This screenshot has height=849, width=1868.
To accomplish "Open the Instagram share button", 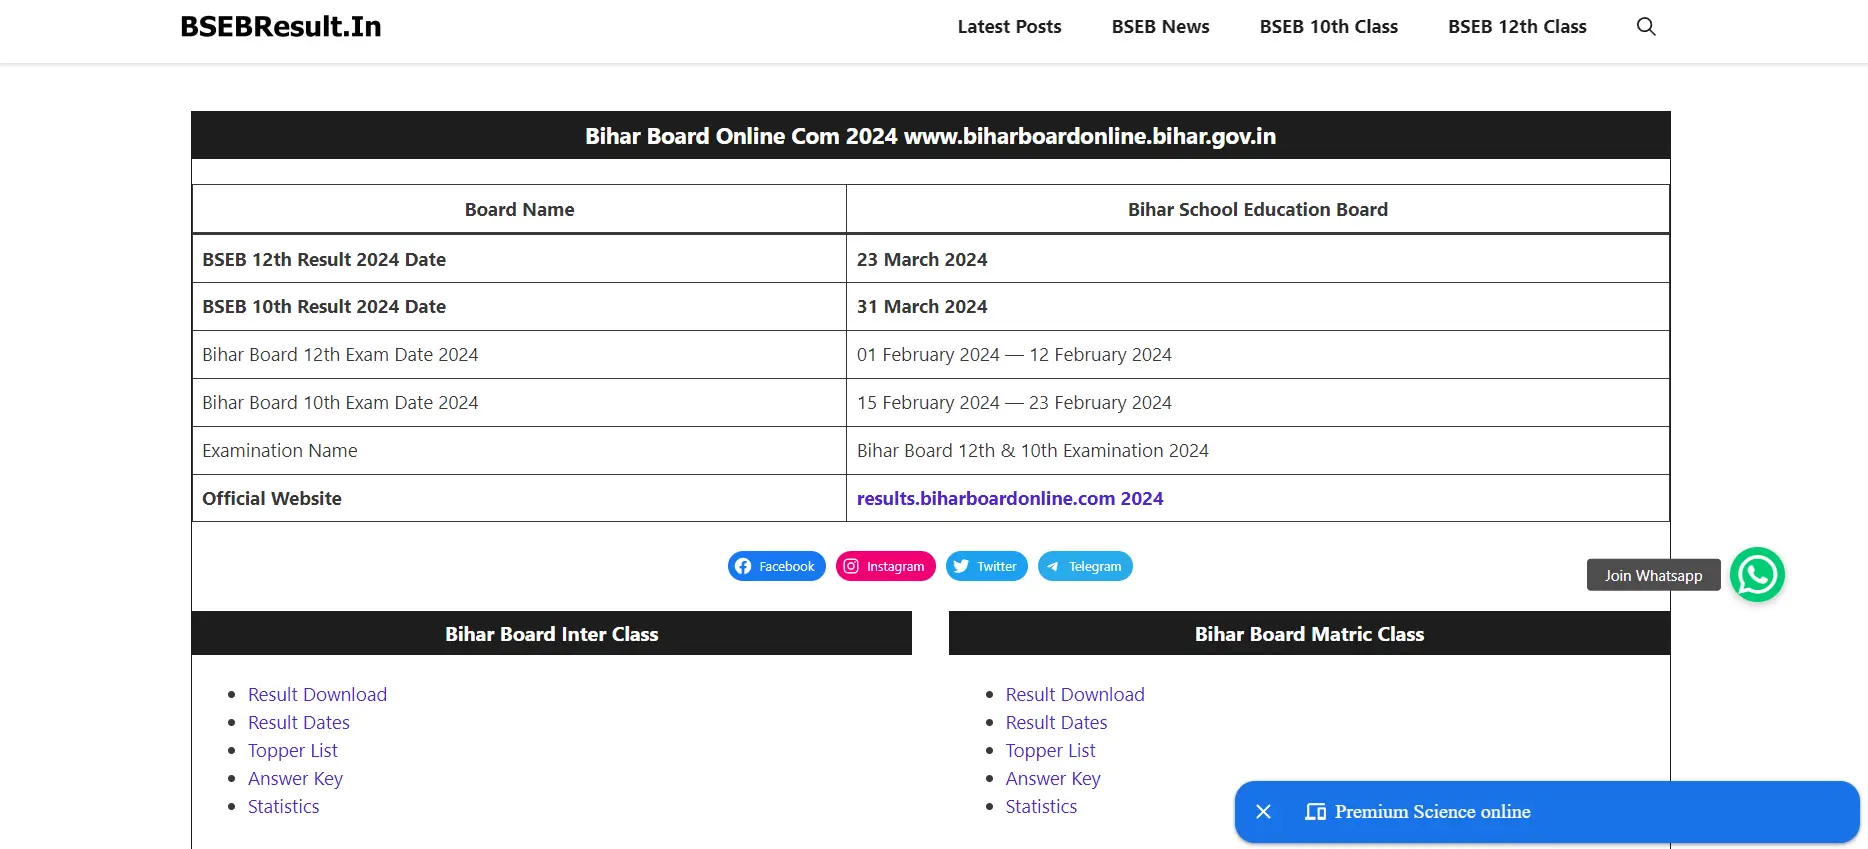I will (886, 566).
